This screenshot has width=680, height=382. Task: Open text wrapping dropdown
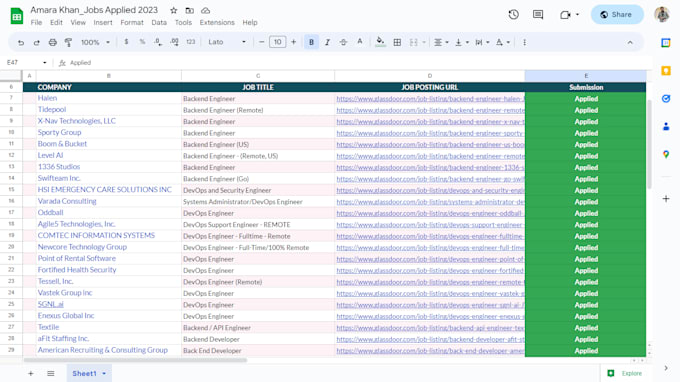(482, 42)
